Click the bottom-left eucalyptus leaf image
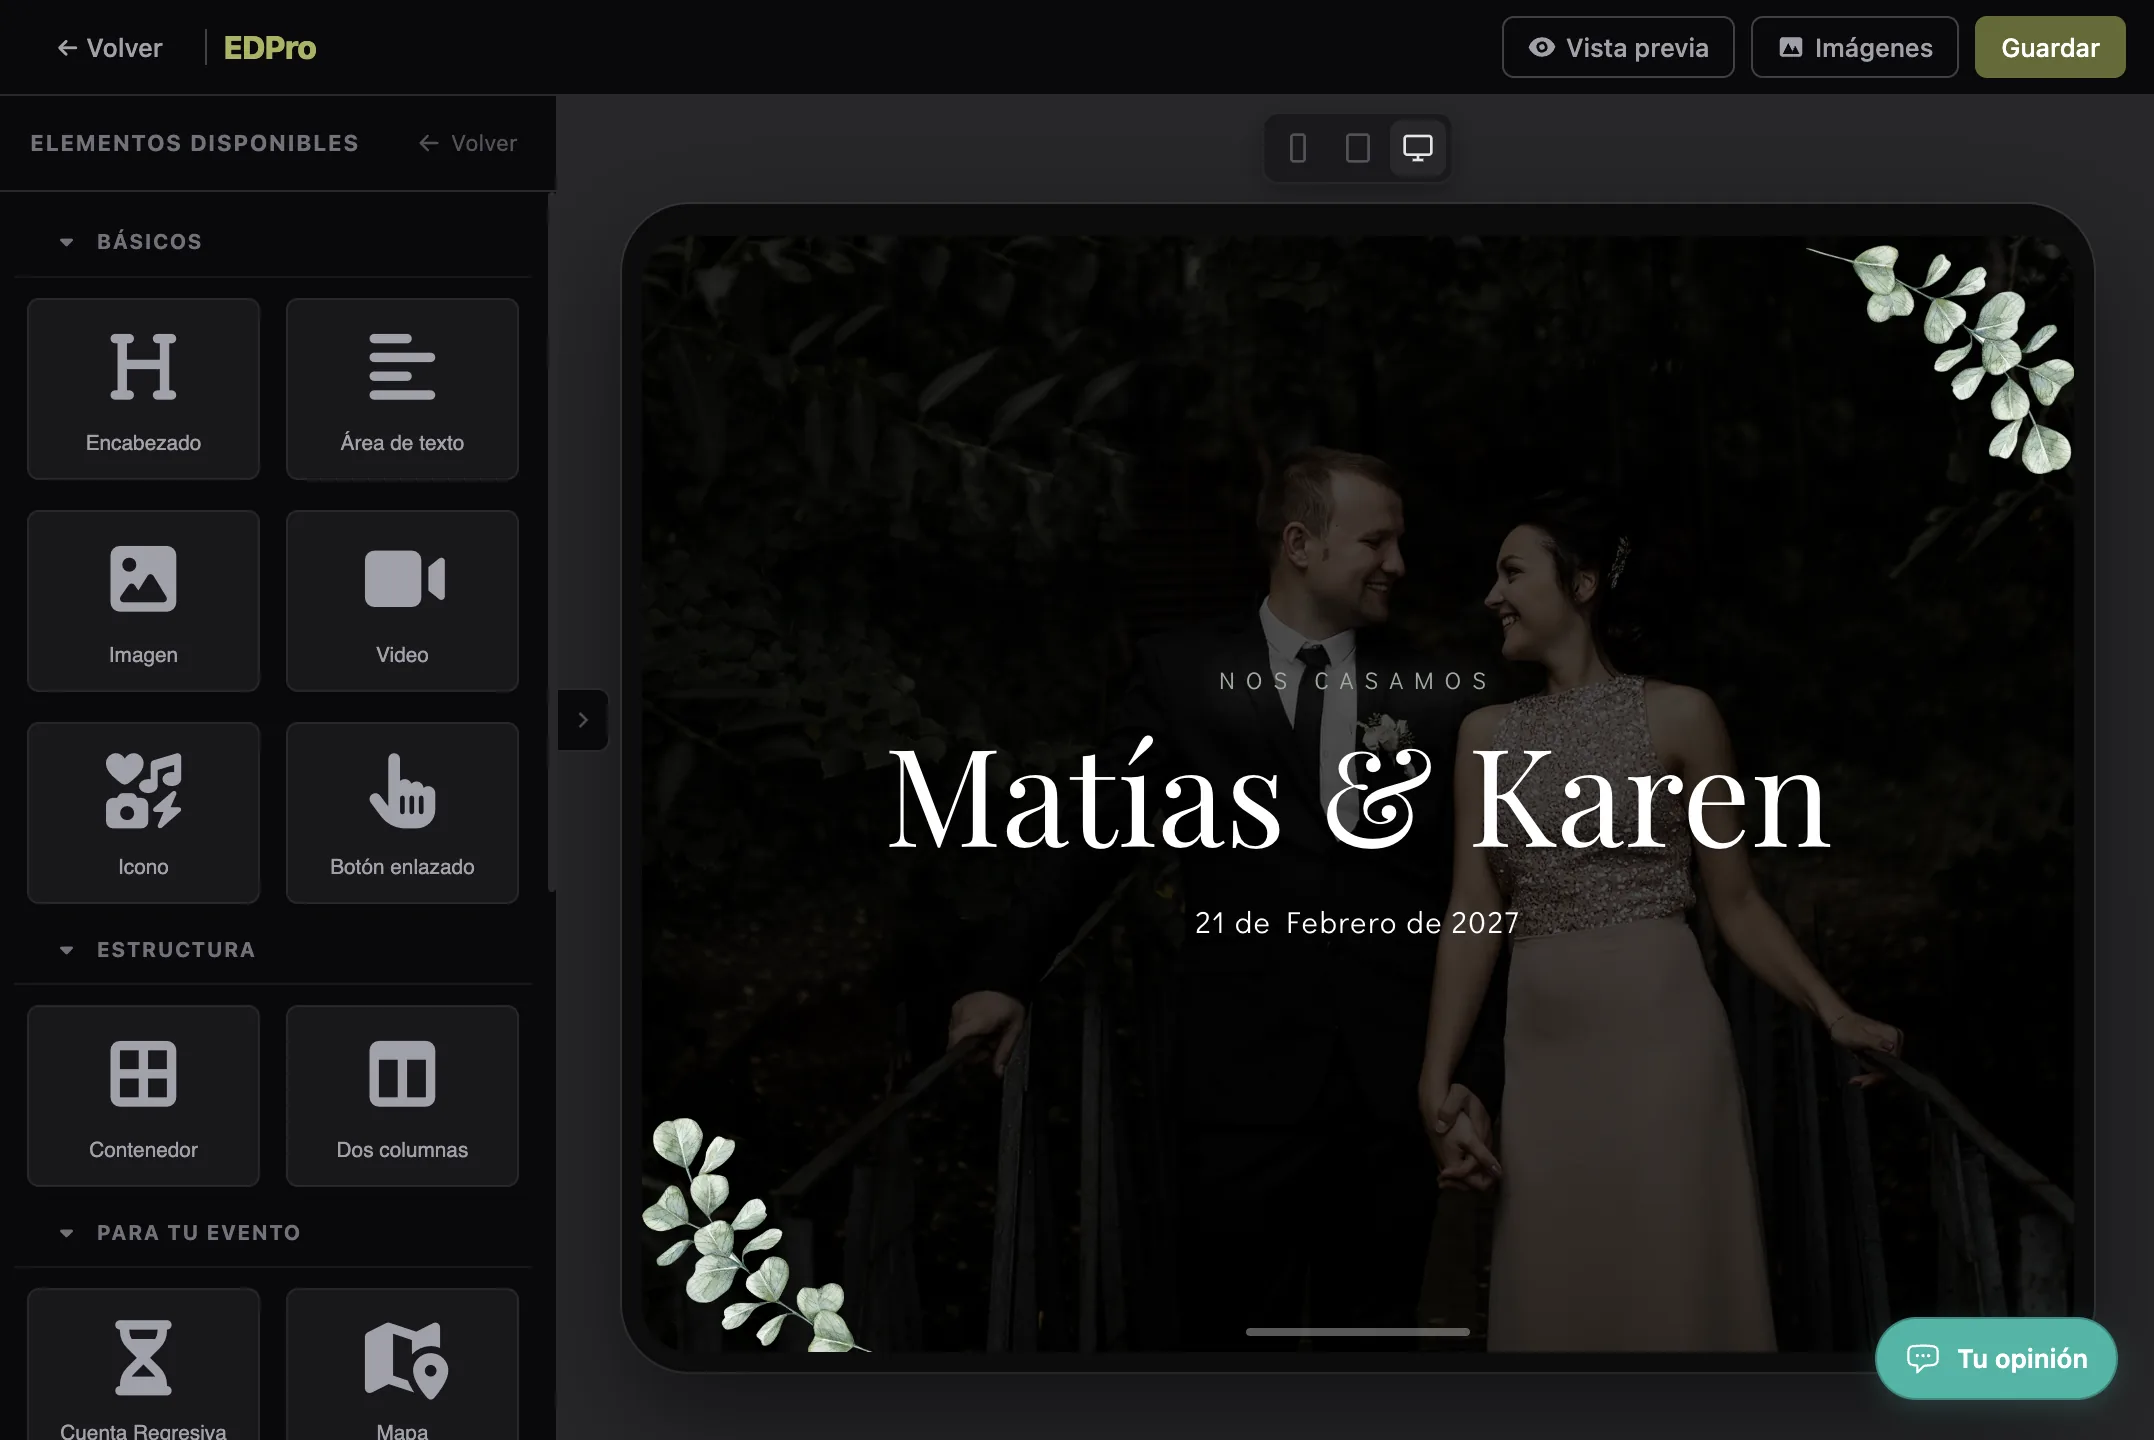This screenshot has width=2154, height=1440. coord(755,1235)
